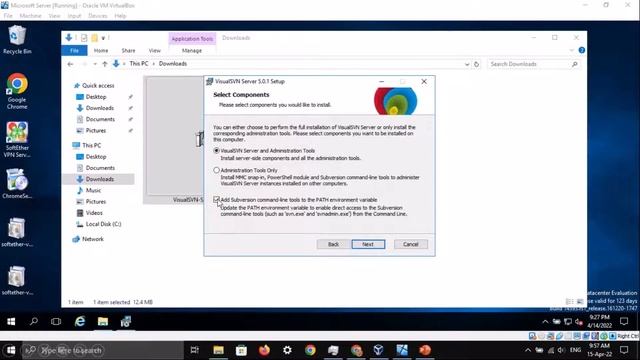Click Next in VisualSVN Setup

point(368,244)
